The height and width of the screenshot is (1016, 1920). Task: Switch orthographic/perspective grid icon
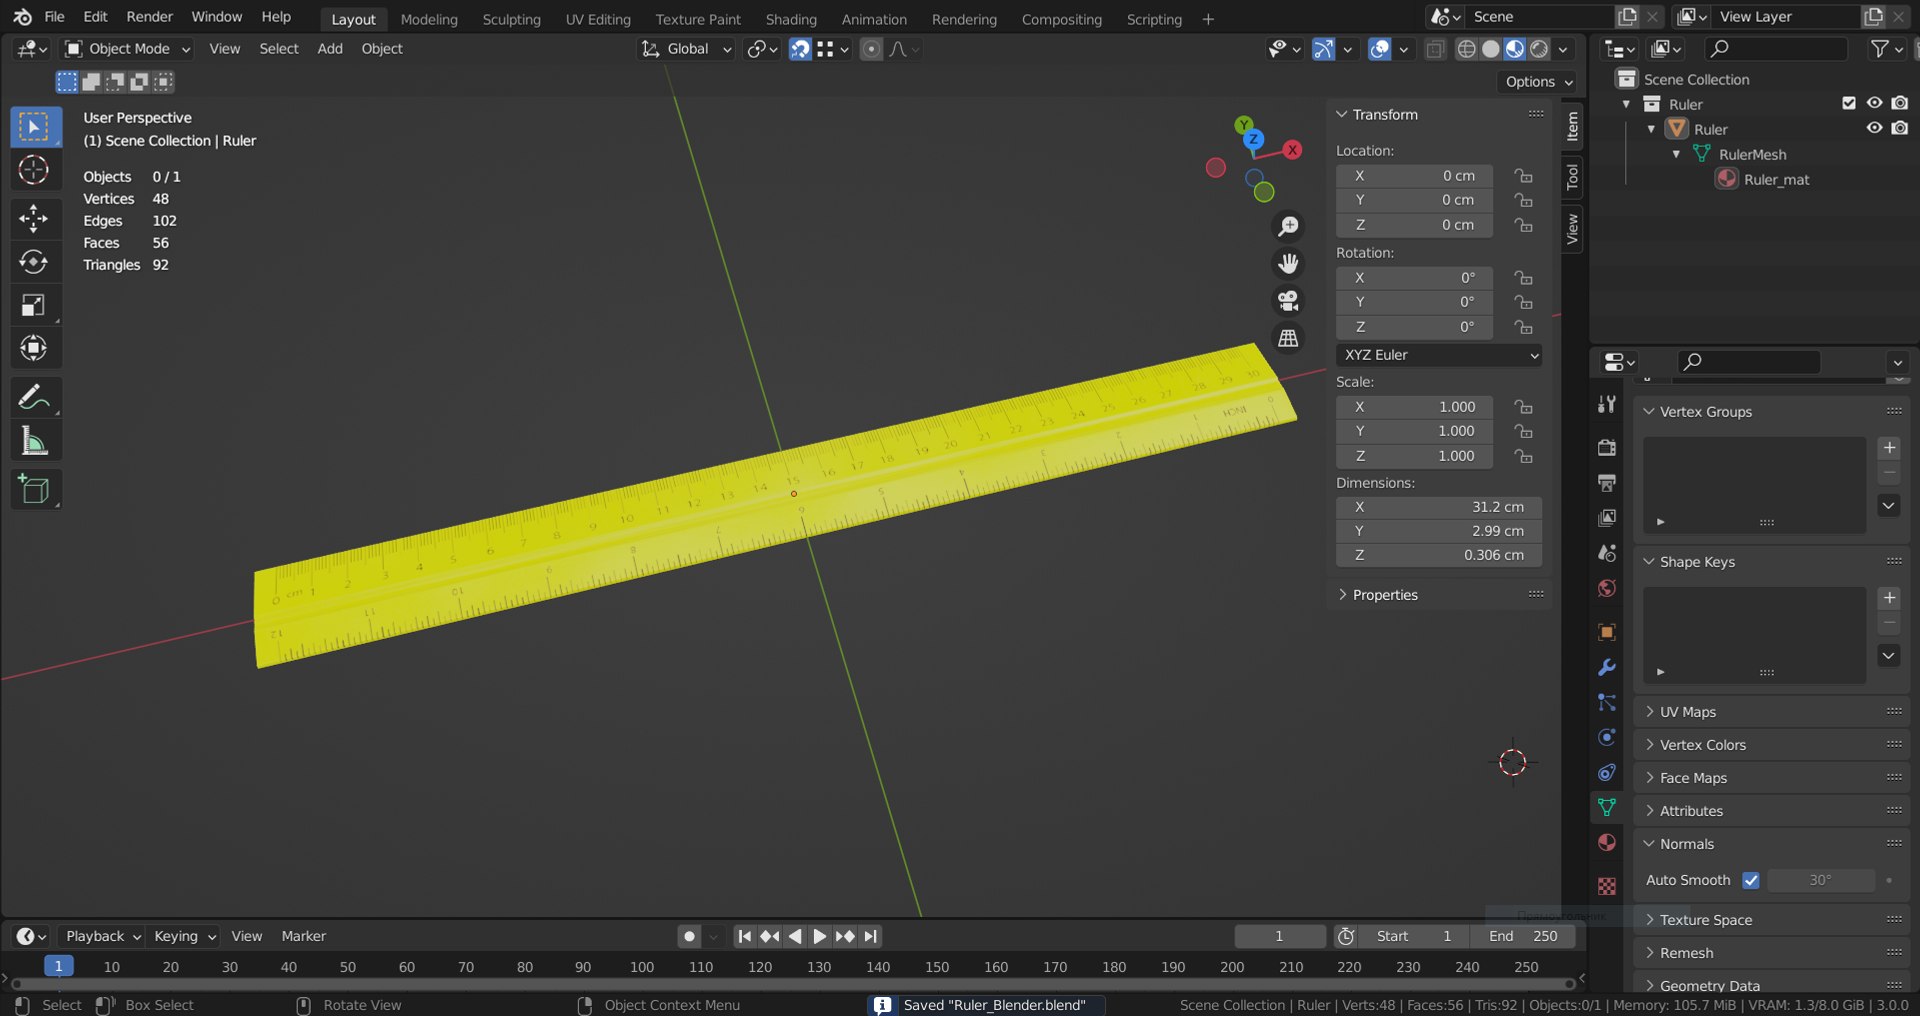pyautogui.click(x=1288, y=338)
